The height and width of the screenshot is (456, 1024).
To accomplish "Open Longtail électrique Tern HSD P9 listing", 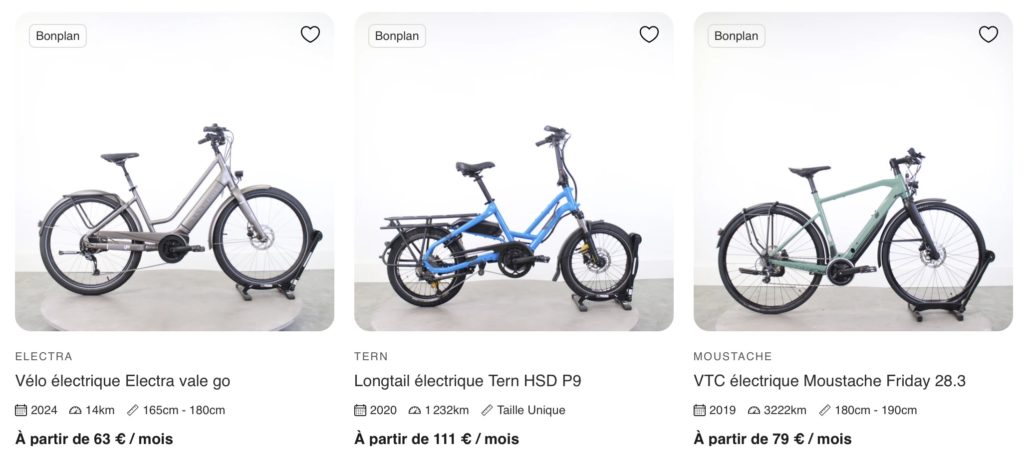I will coord(467,381).
